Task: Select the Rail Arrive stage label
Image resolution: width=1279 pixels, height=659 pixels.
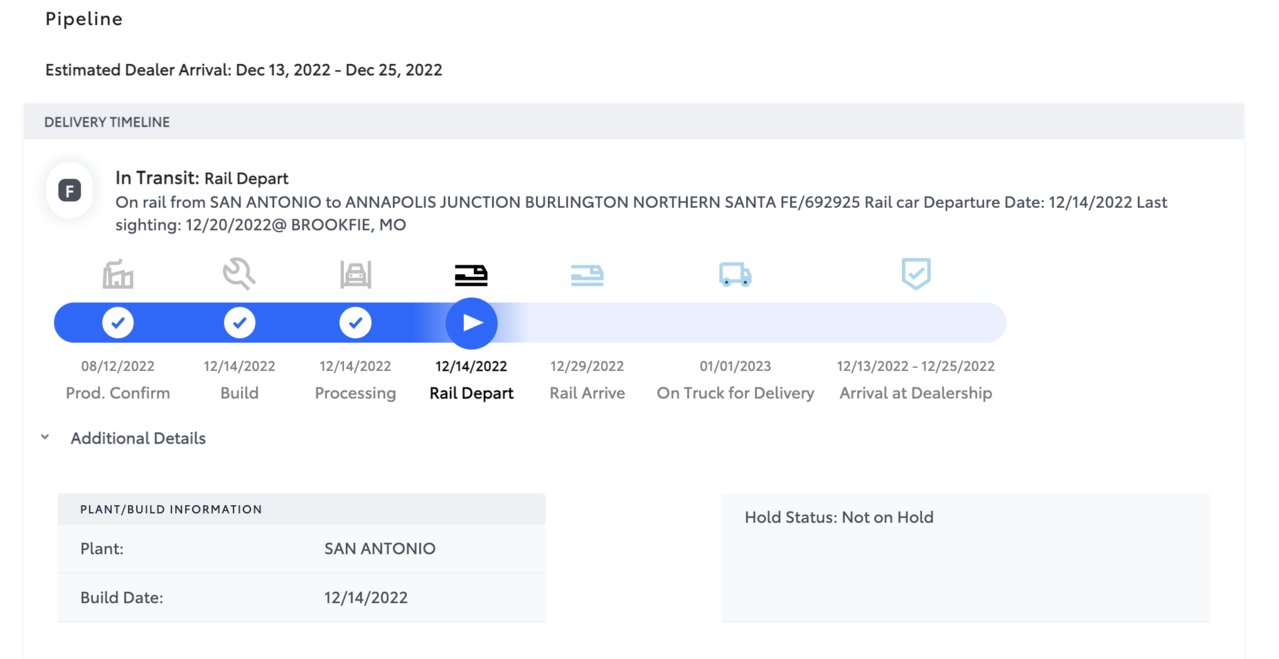Action: pos(587,393)
